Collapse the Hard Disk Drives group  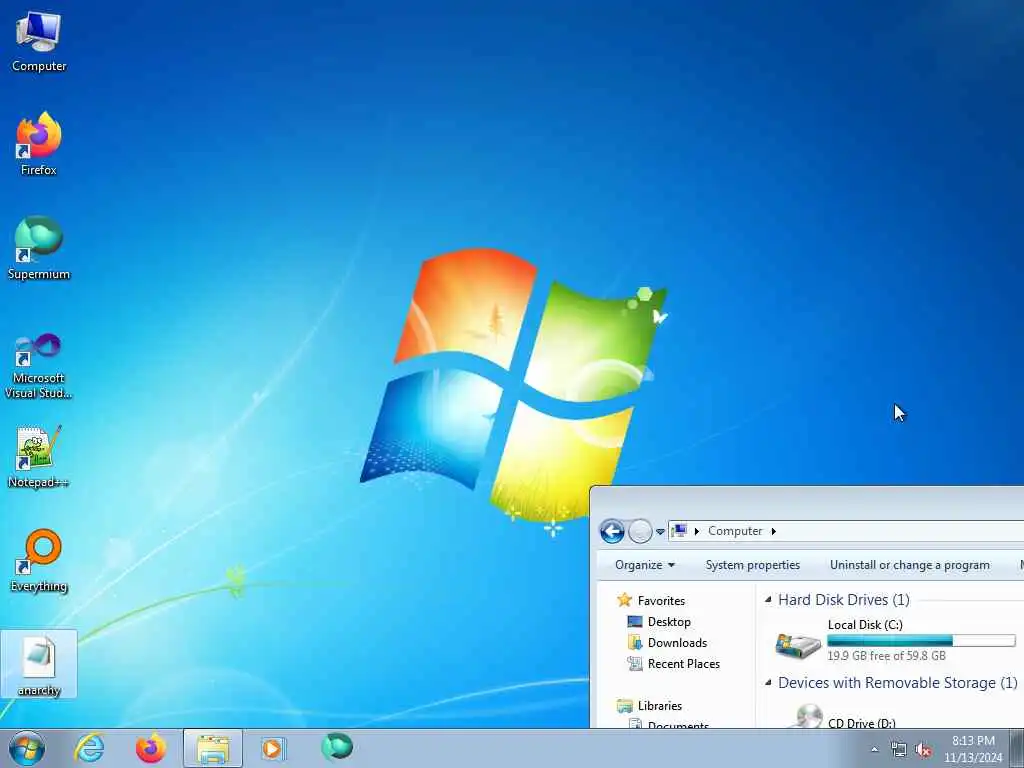[x=768, y=600]
